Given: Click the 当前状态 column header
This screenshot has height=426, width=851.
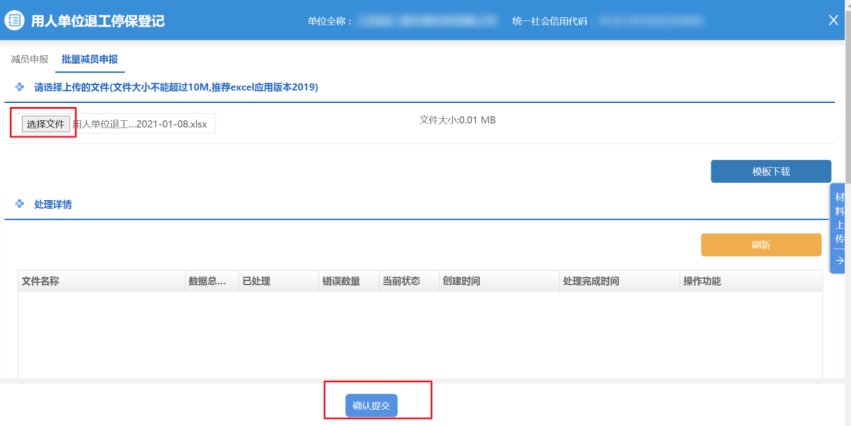Looking at the screenshot, I should pyautogui.click(x=401, y=281).
